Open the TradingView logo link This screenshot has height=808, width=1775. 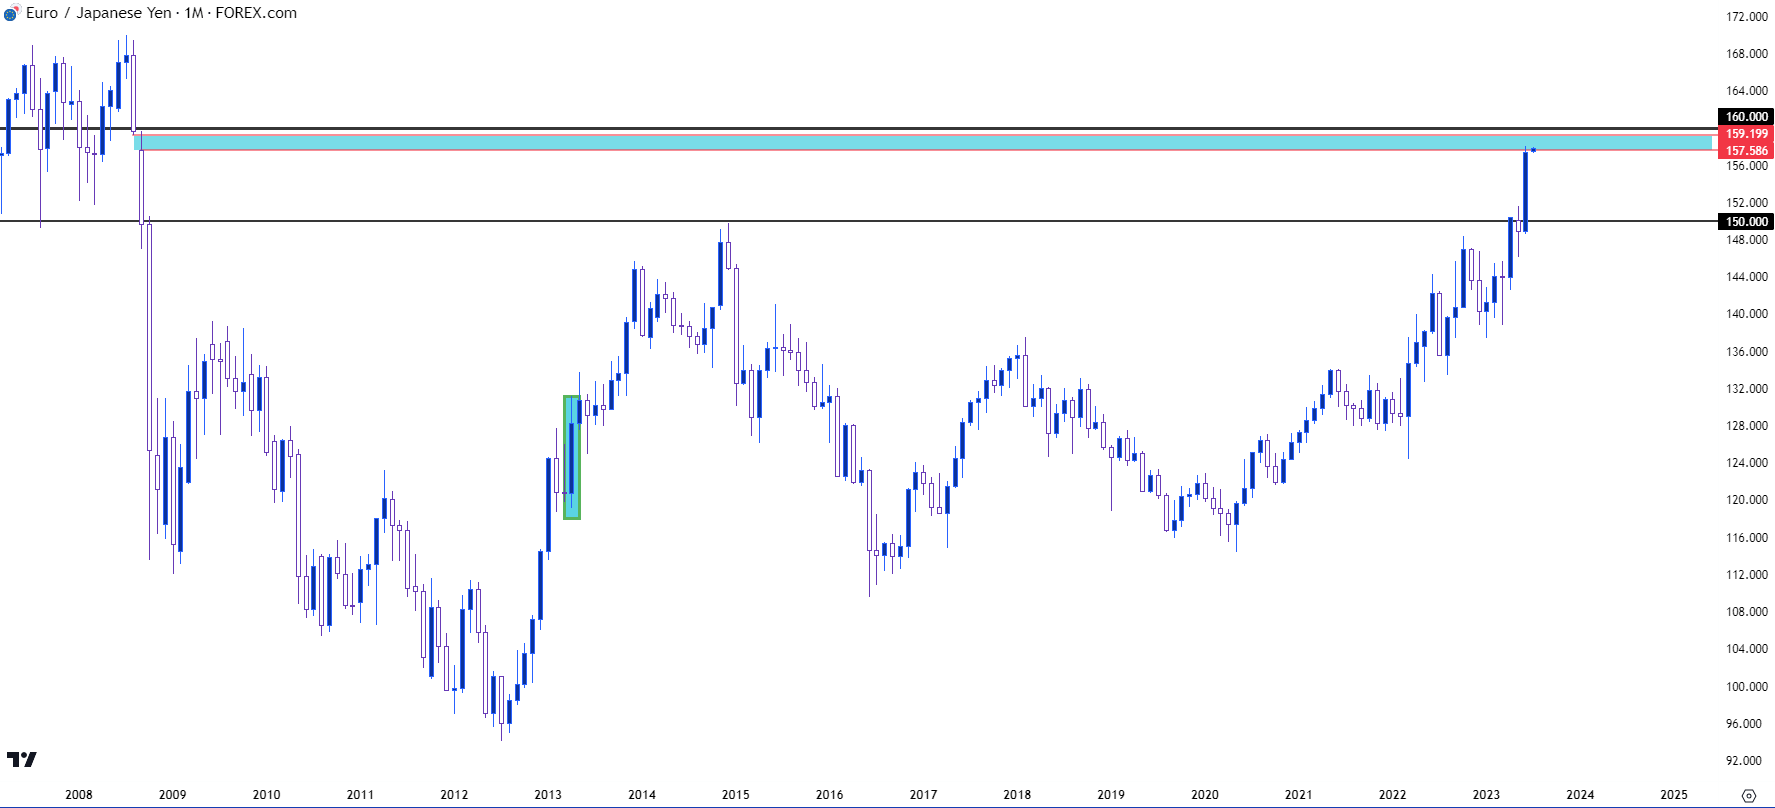21,760
